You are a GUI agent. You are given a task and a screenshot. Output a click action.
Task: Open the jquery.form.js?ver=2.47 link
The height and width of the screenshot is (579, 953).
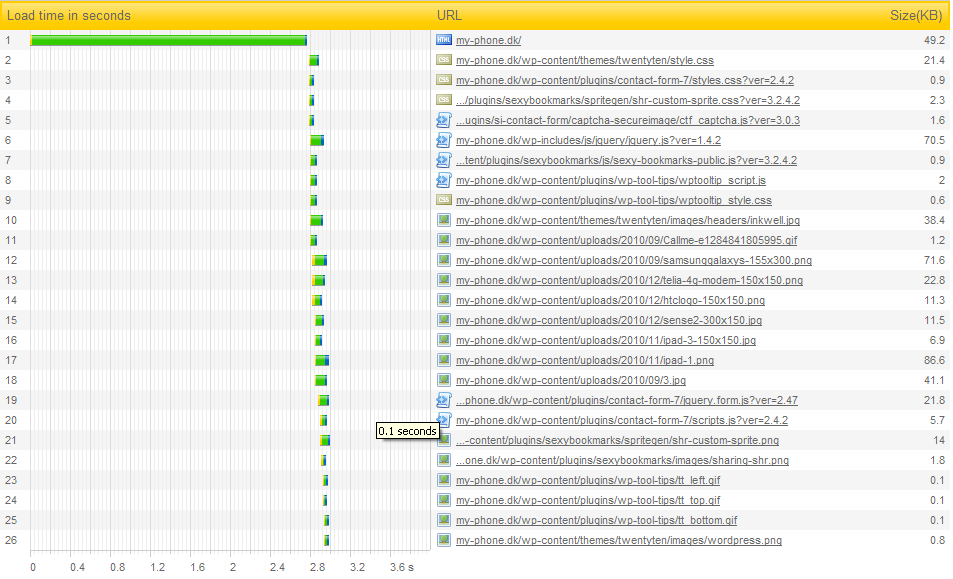pos(627,402)
